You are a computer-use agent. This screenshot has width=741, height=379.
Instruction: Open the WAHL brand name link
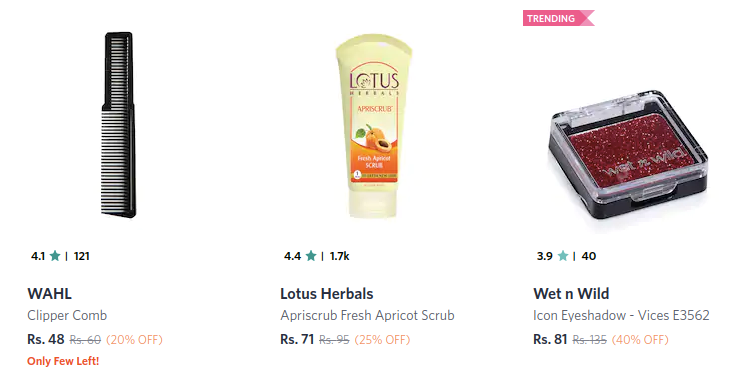pyautogui.click(x=50, y=294)
